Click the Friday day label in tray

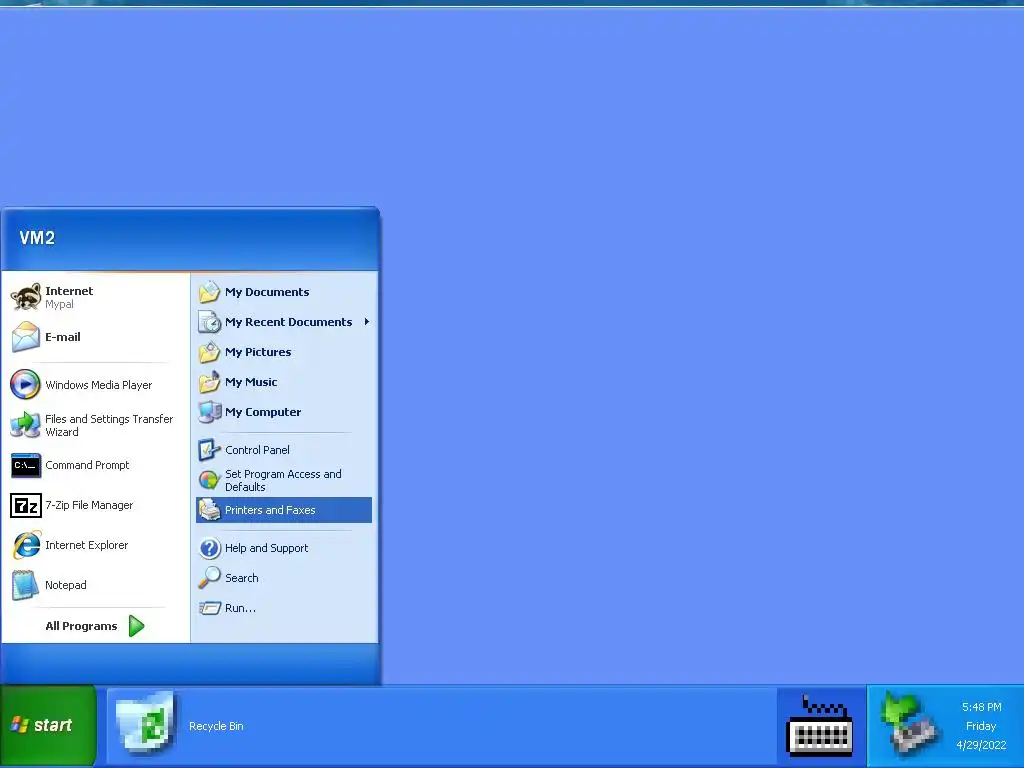point(981,726)
